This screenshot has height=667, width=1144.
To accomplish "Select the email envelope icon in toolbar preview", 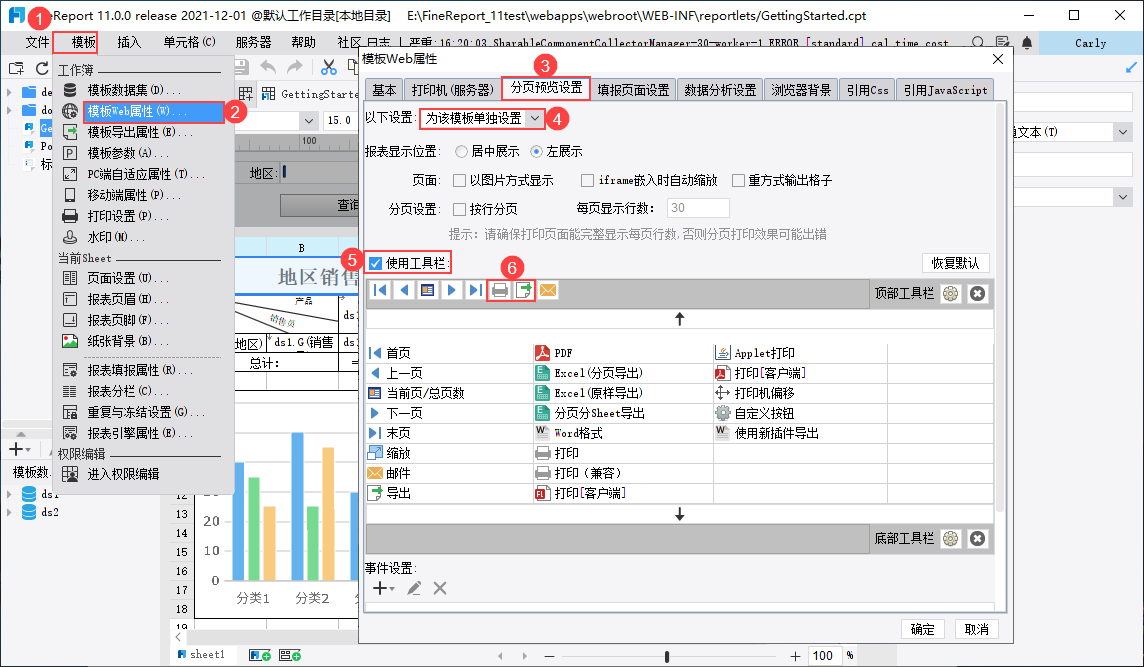I will coord(548,290).
